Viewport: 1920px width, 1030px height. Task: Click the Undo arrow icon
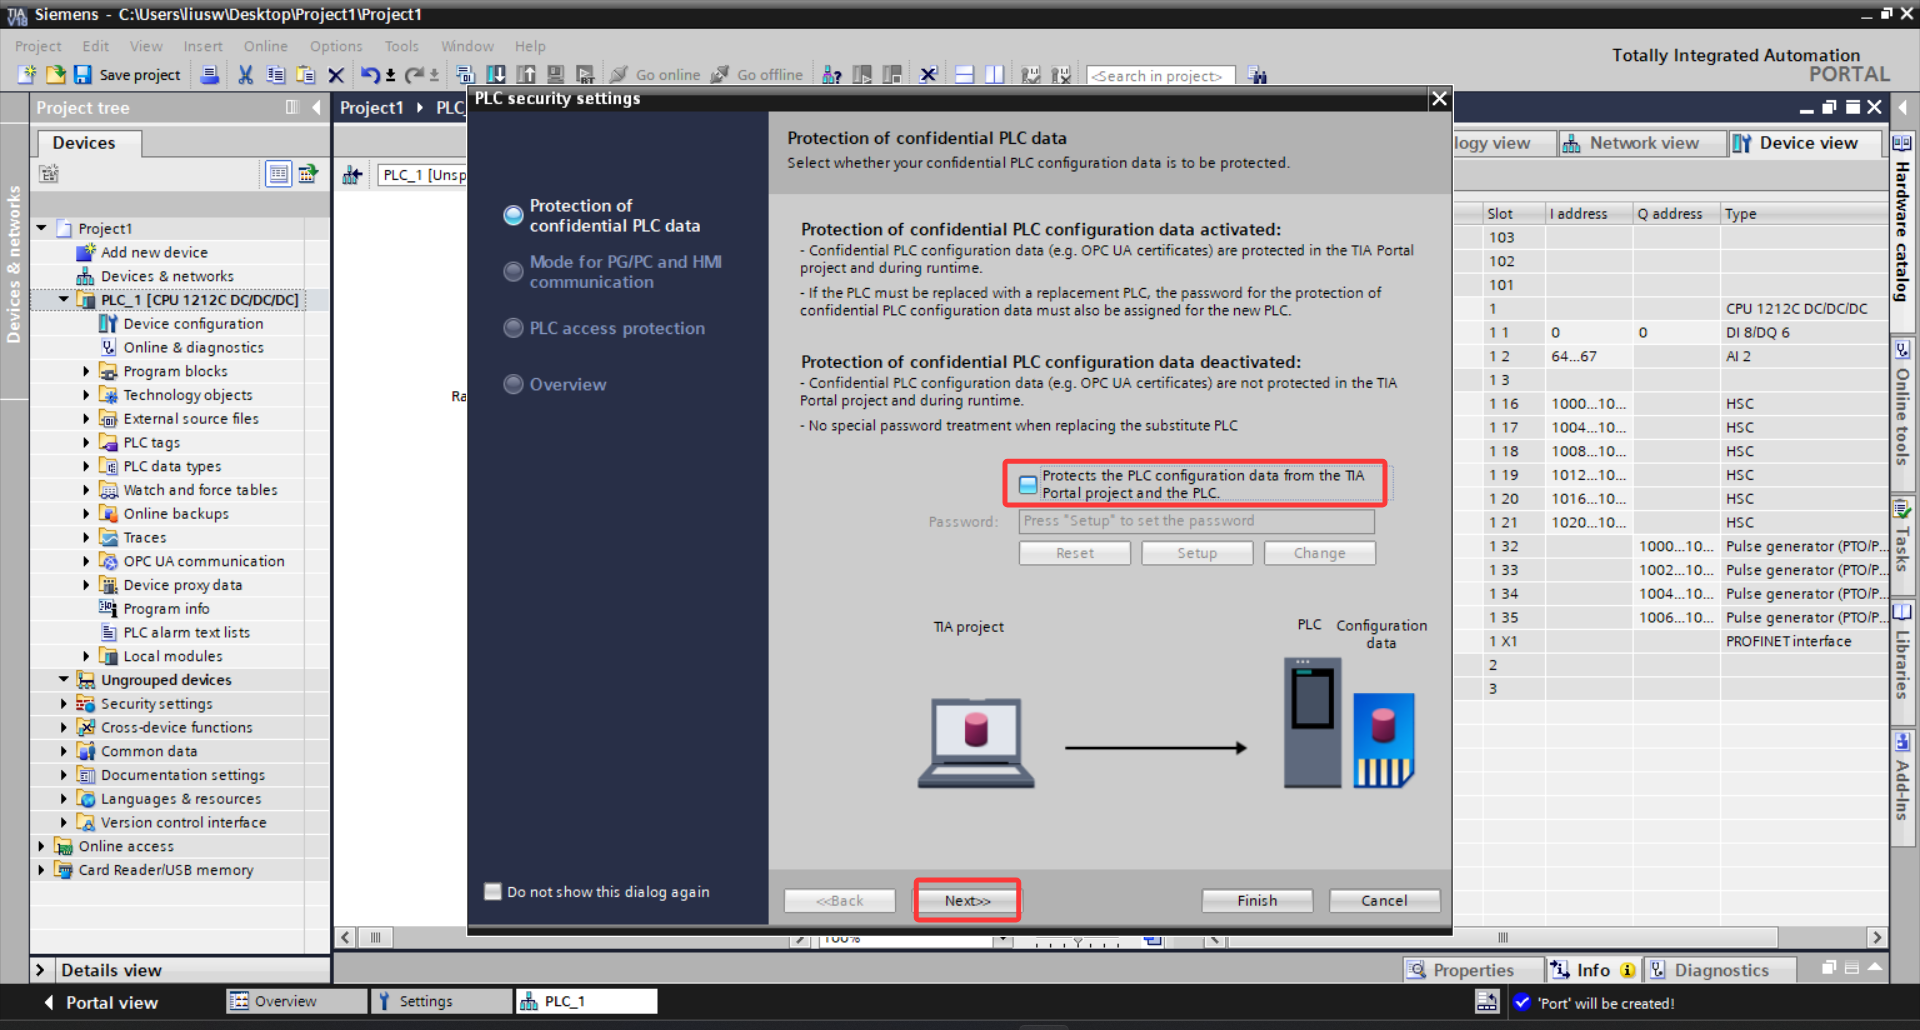point(370,74)
